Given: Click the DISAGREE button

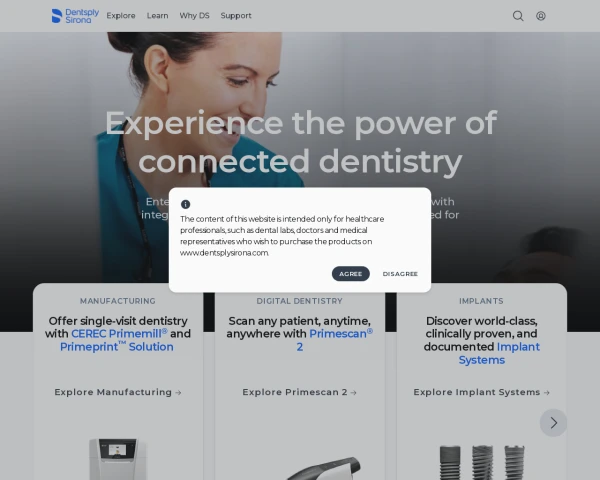Looking at the screenshot, I should click(400, 274).
